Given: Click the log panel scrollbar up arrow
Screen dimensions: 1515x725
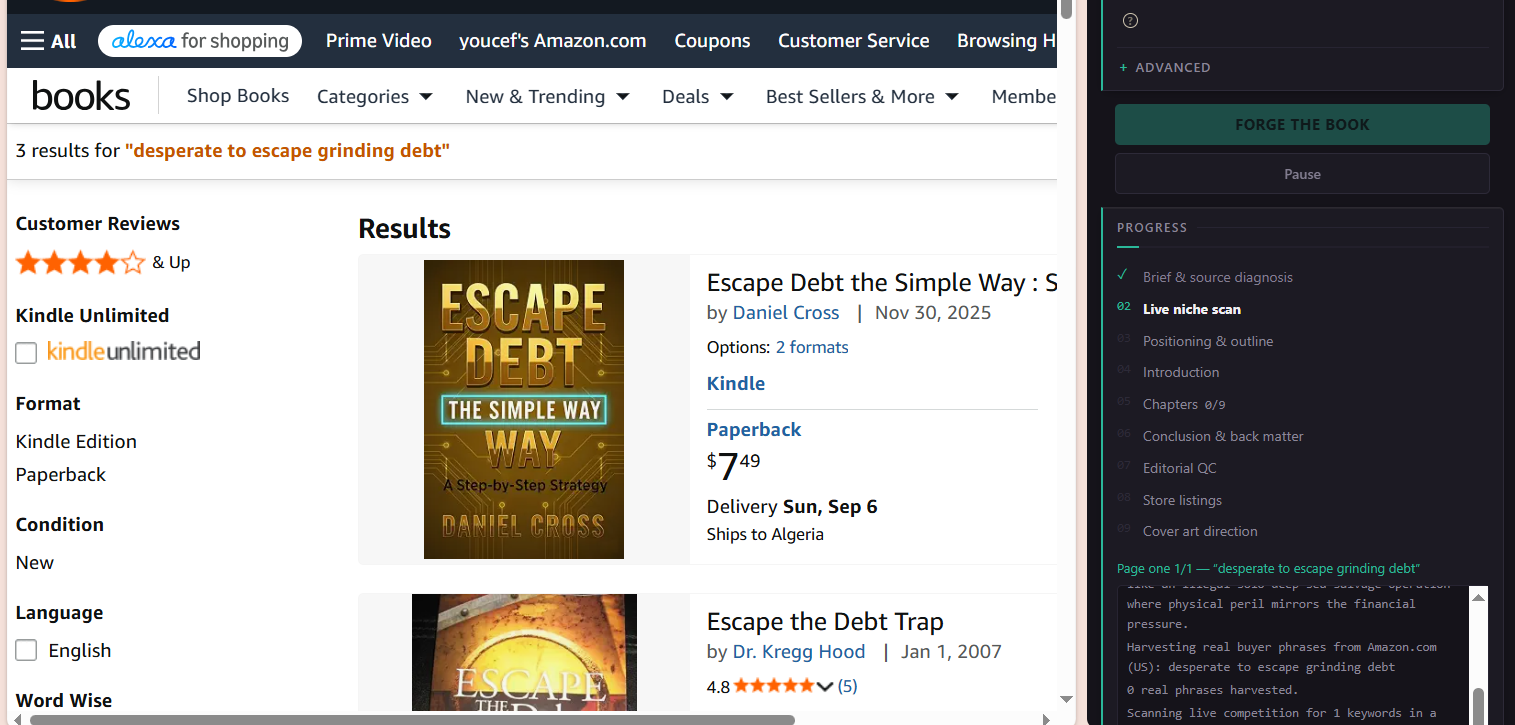Looking at the screenshot, I should (x=1478, y=597).
